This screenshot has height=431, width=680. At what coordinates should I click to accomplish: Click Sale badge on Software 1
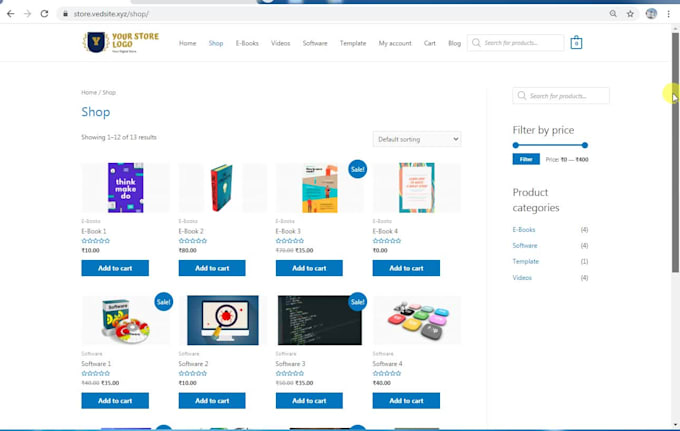point(163,302)
